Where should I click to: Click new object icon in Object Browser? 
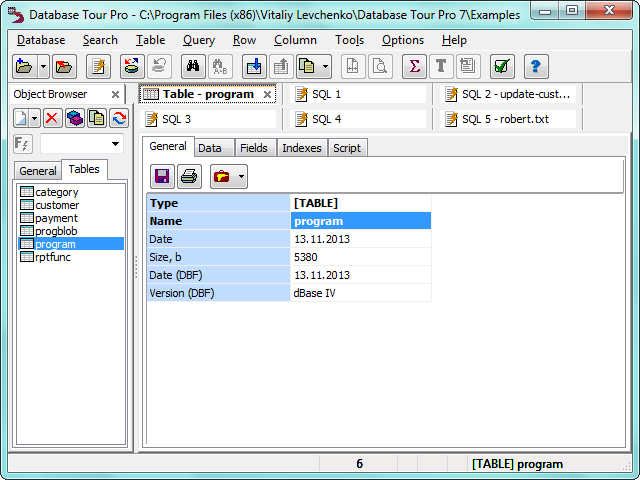(x=21, y=118)
